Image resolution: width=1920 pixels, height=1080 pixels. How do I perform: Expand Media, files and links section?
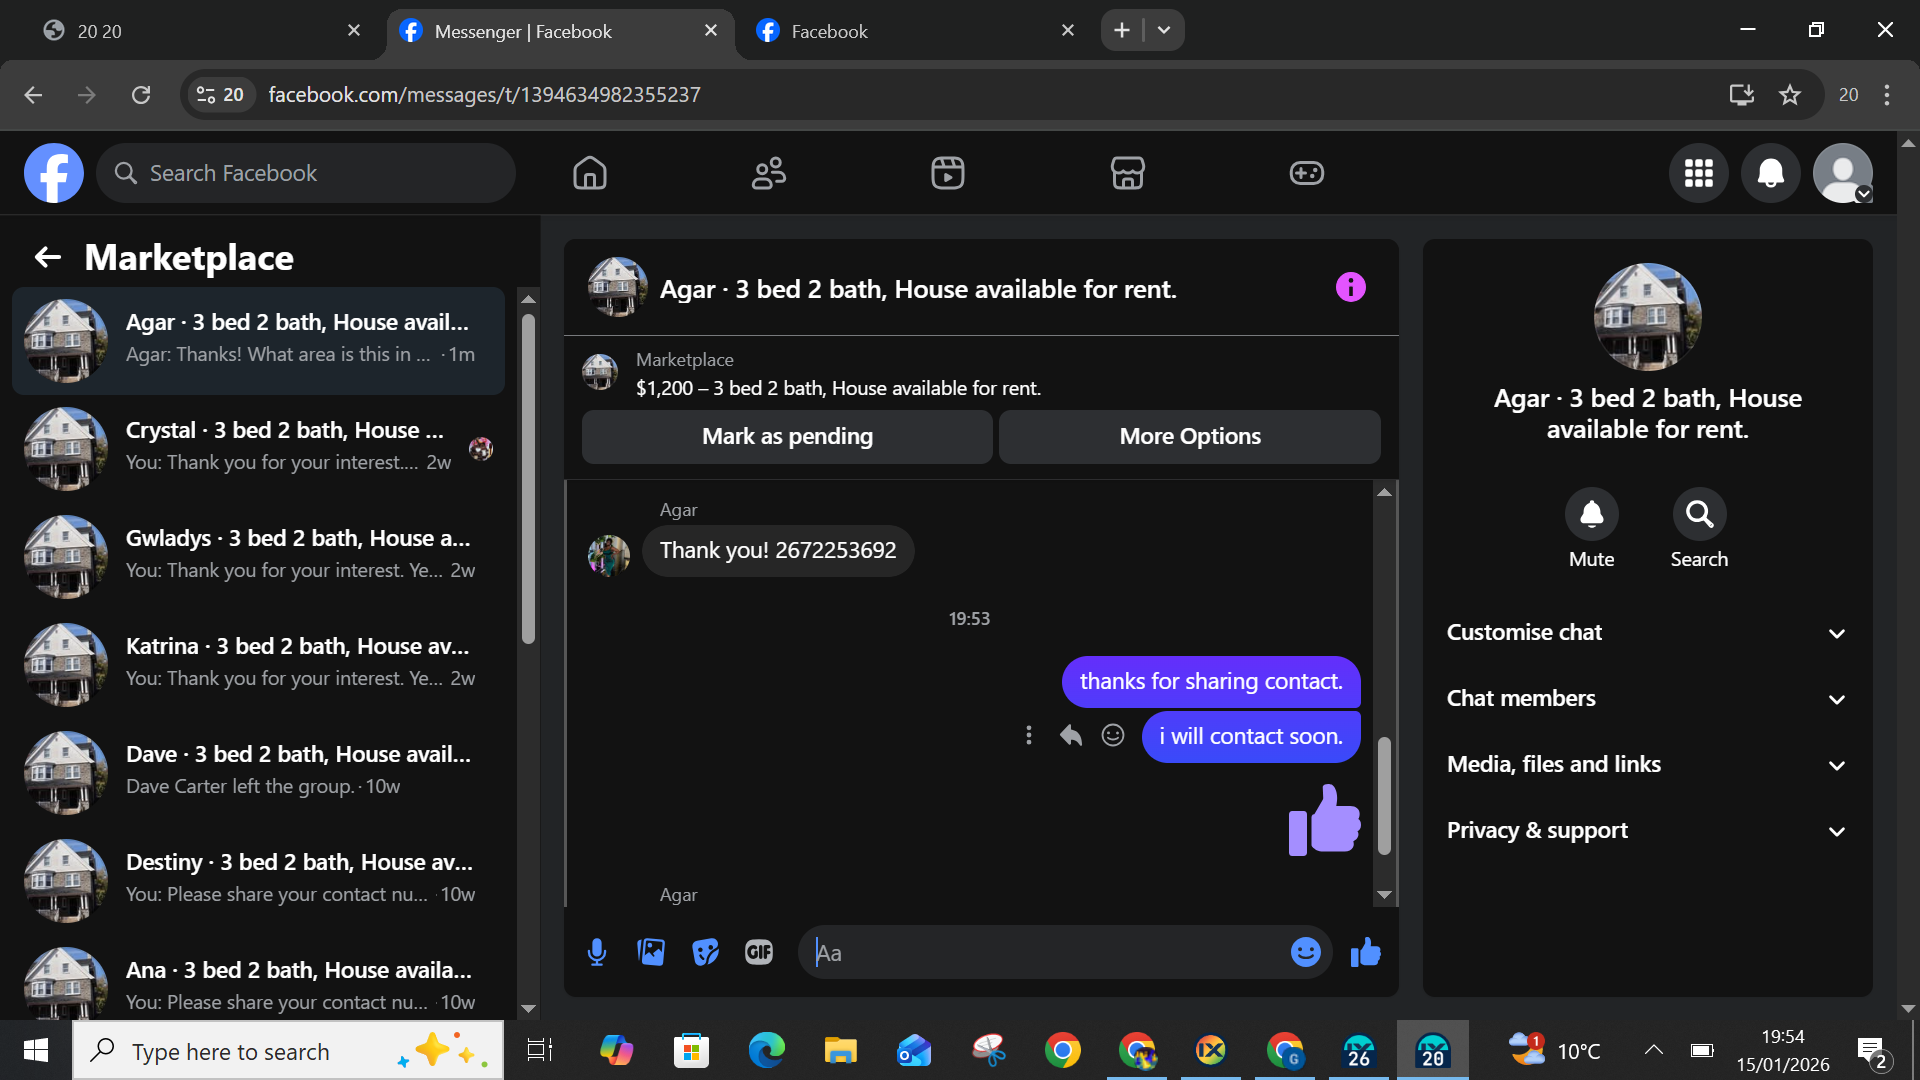(1646, 764)
